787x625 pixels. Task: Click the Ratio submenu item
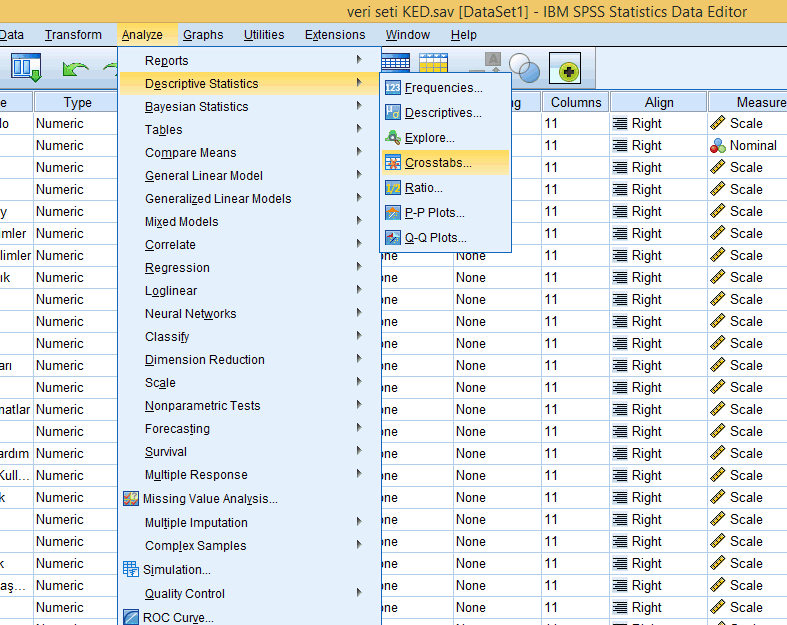(423, 188)
